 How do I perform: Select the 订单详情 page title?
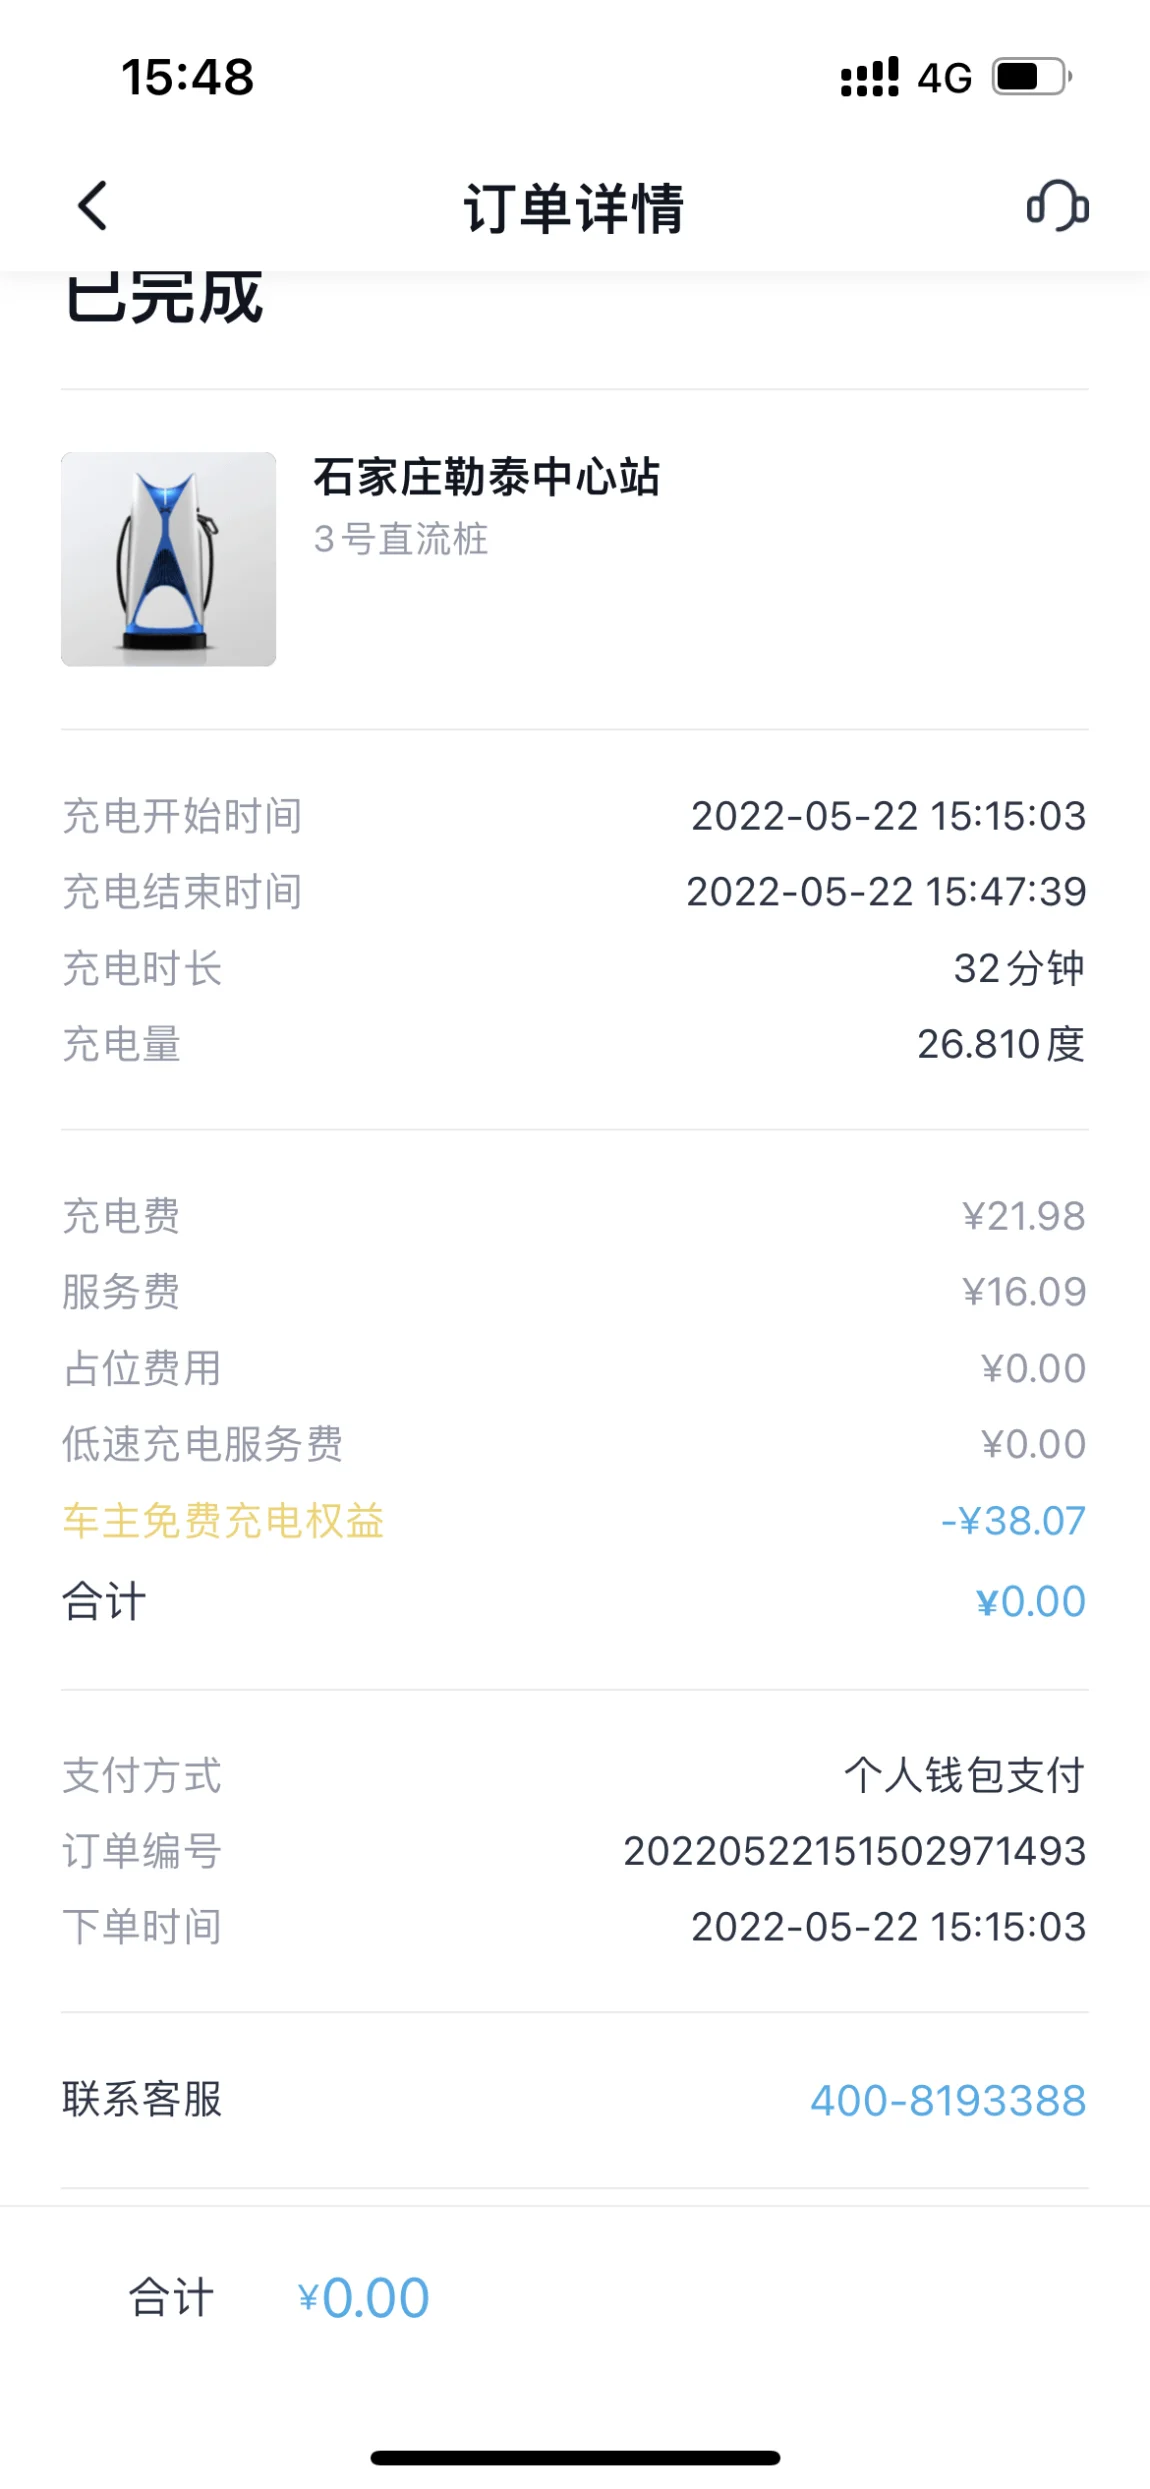[574, 208]
